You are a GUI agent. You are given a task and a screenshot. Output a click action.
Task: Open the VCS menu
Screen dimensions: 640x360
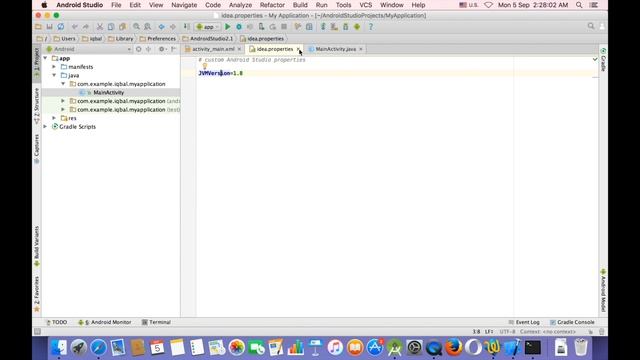(x=366, y=5)
